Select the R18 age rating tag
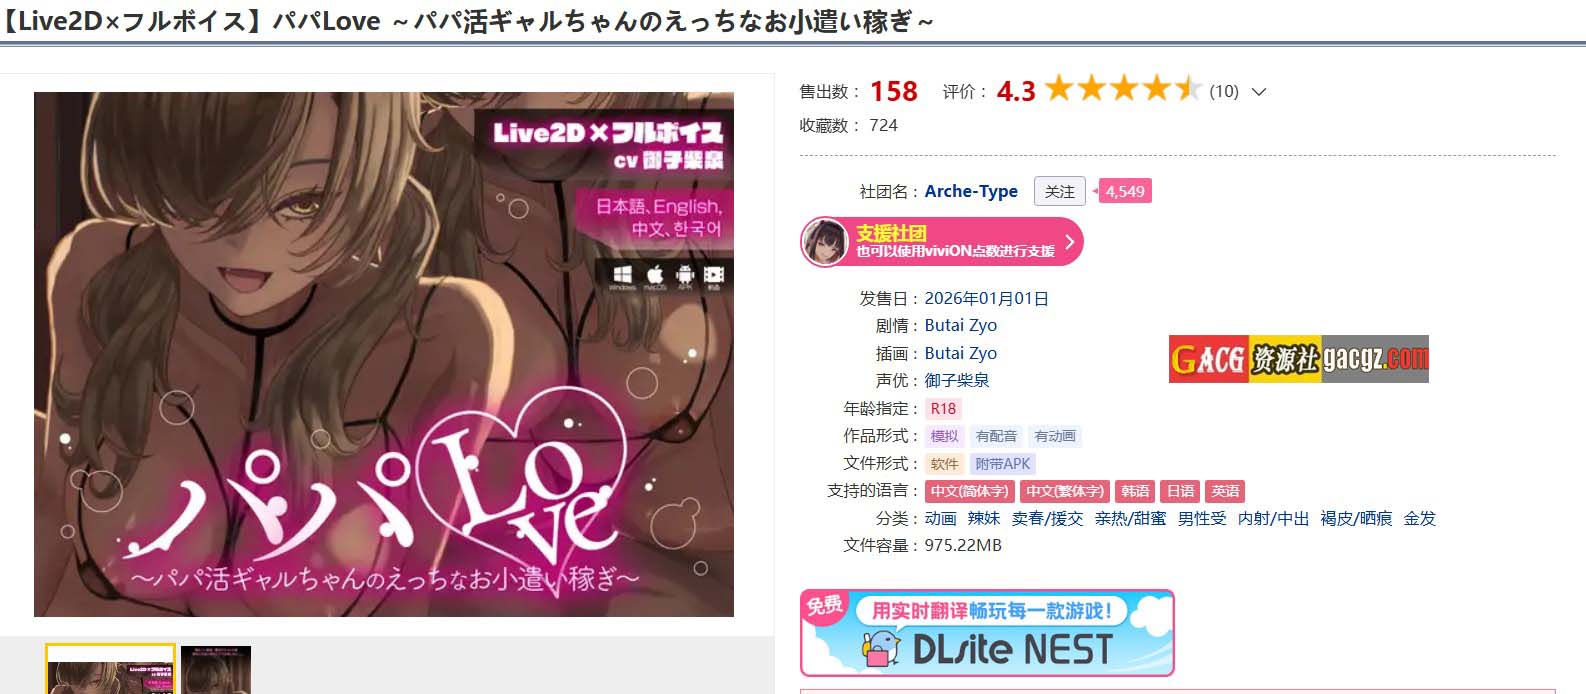The image size is (1586, 694). tap(943, 408)
